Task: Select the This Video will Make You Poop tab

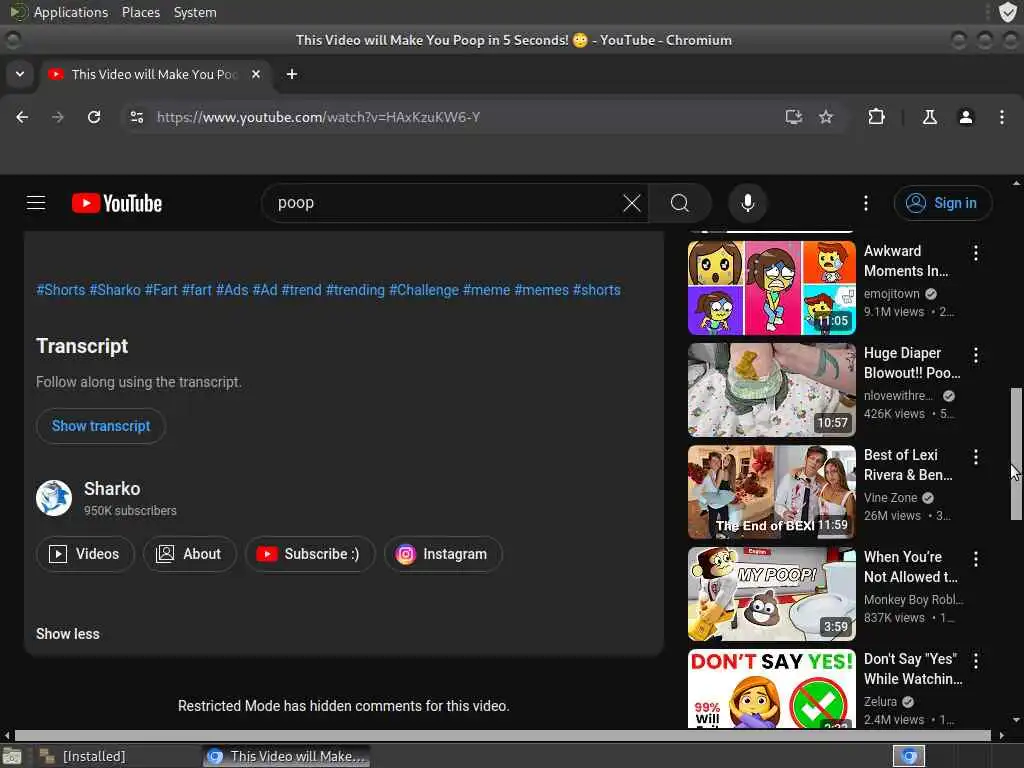Action: (x=155, y=74)
